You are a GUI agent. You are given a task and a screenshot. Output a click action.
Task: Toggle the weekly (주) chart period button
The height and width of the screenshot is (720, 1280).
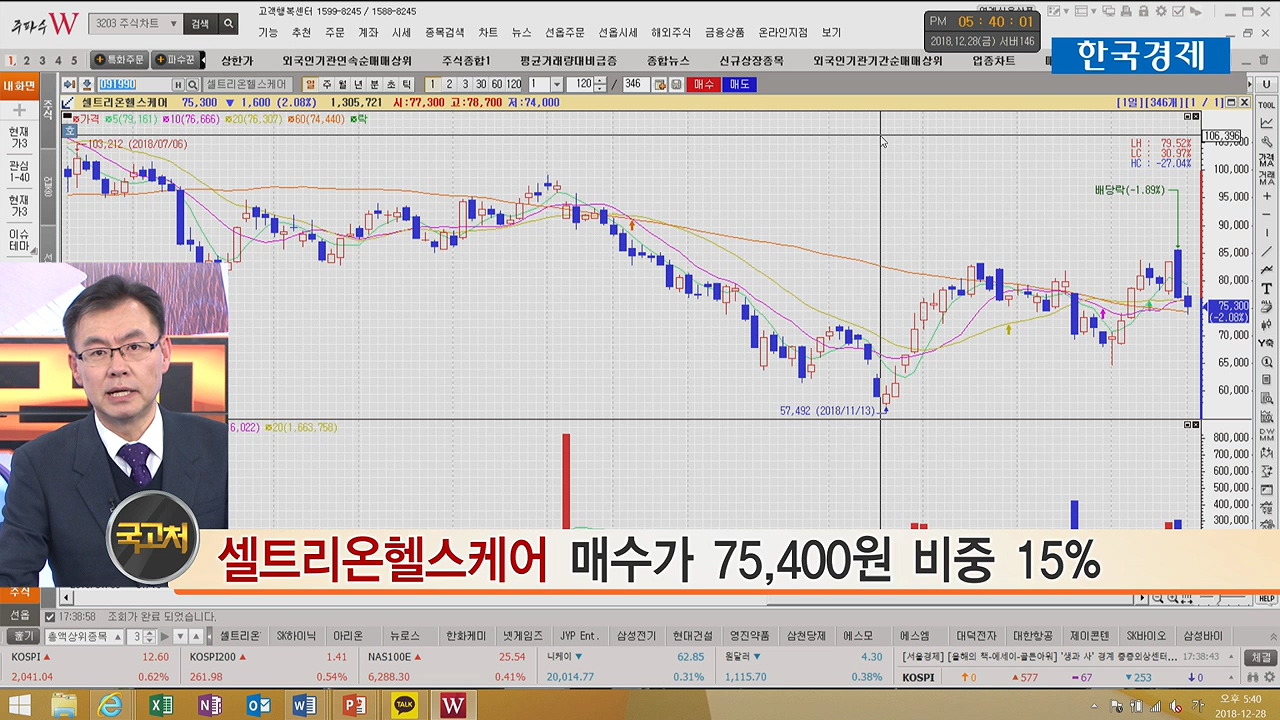326,85
